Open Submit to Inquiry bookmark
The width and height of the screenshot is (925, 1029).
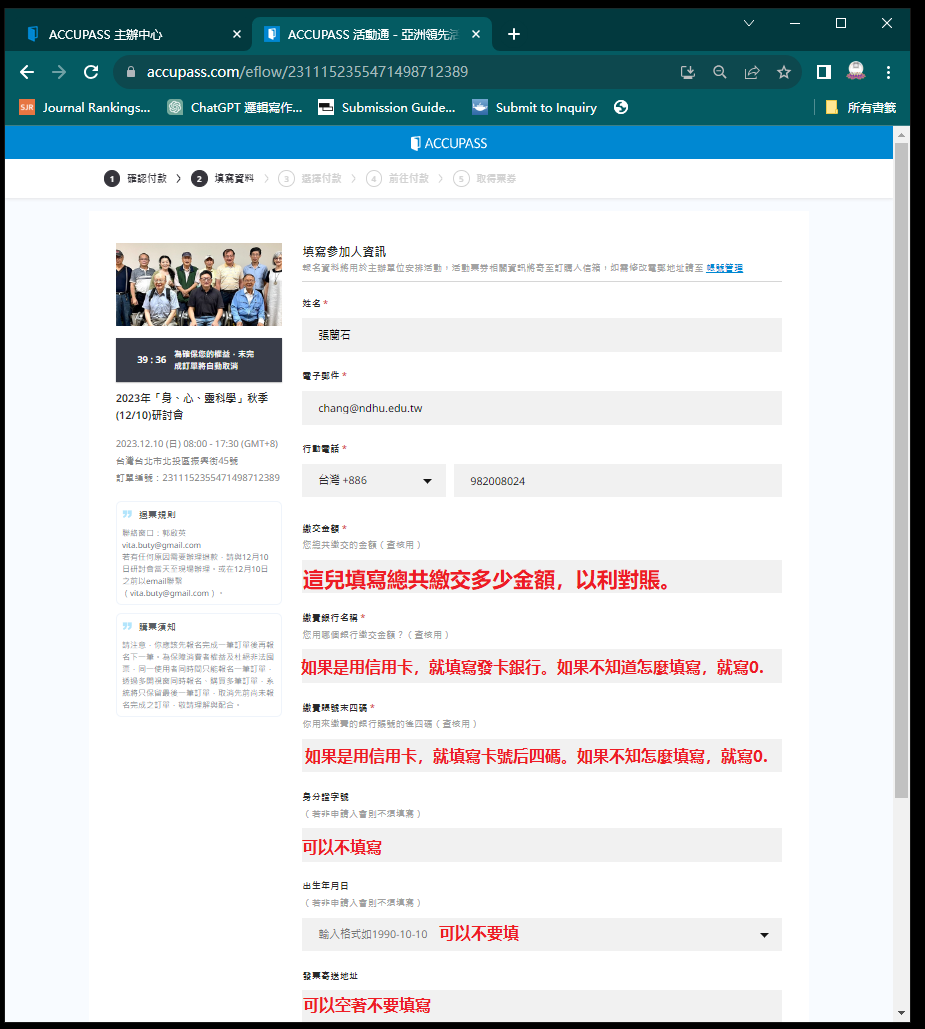coord(535,107)
